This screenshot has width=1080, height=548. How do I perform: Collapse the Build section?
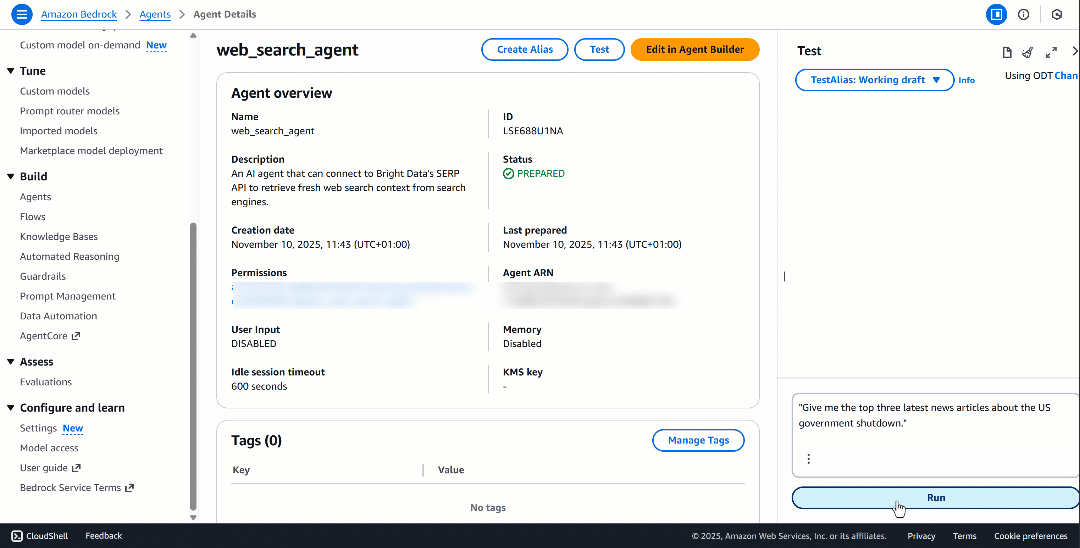pyautogui.click(x=10, y=176)
